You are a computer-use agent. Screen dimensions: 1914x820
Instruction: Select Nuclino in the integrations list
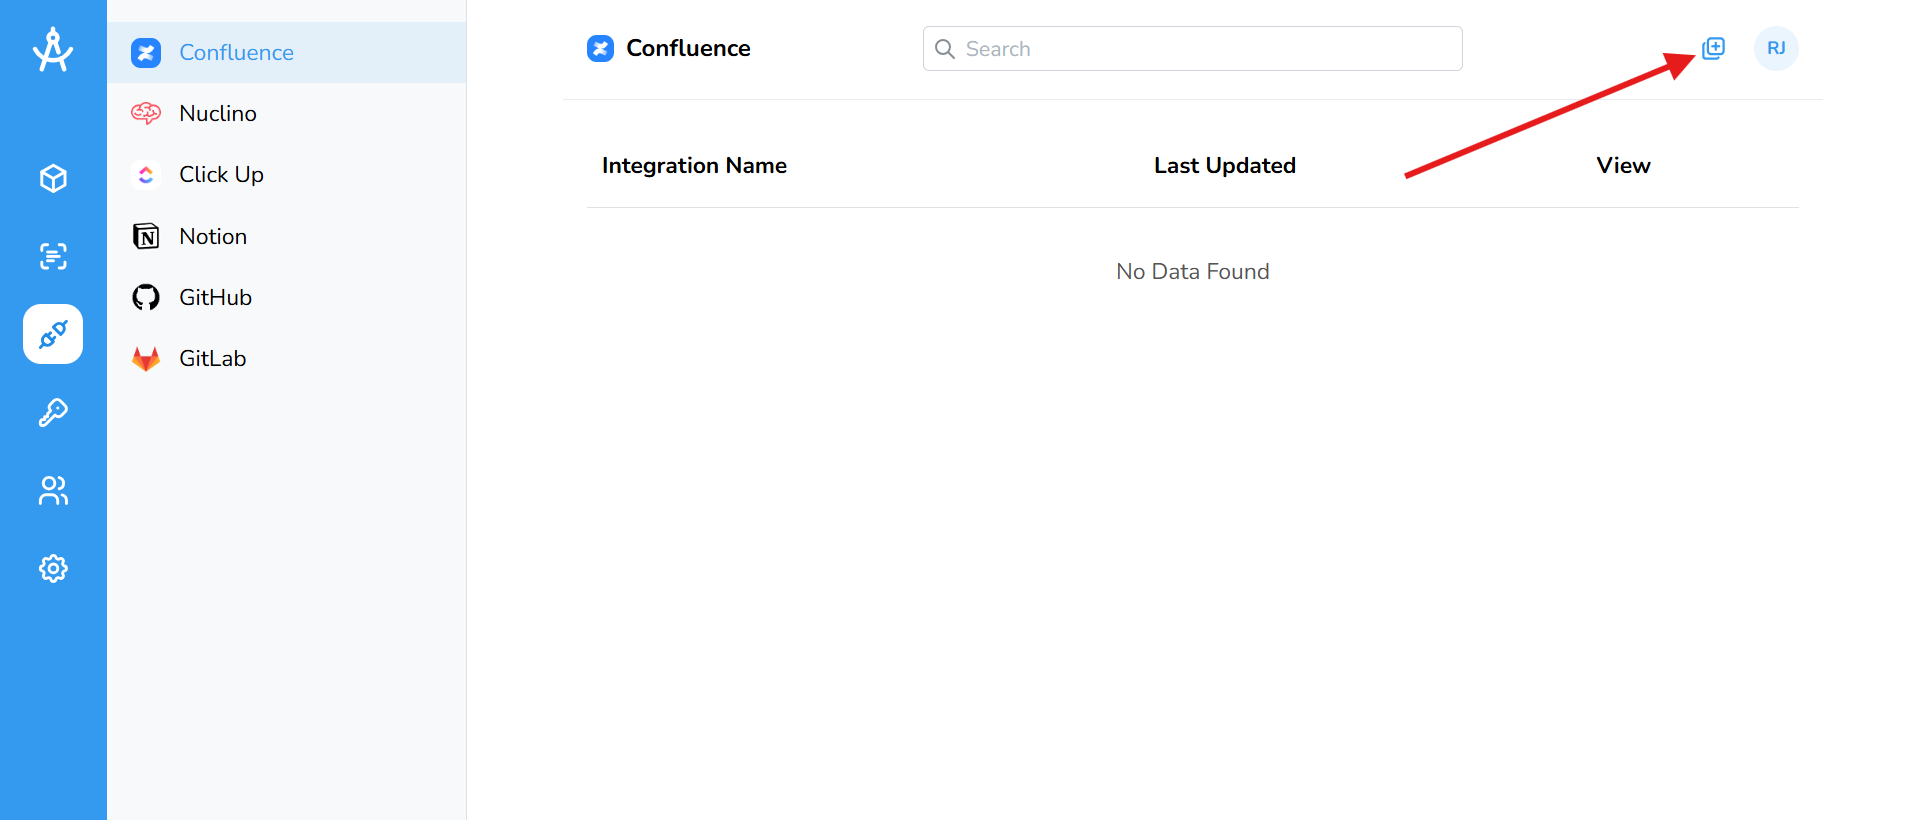286,113
